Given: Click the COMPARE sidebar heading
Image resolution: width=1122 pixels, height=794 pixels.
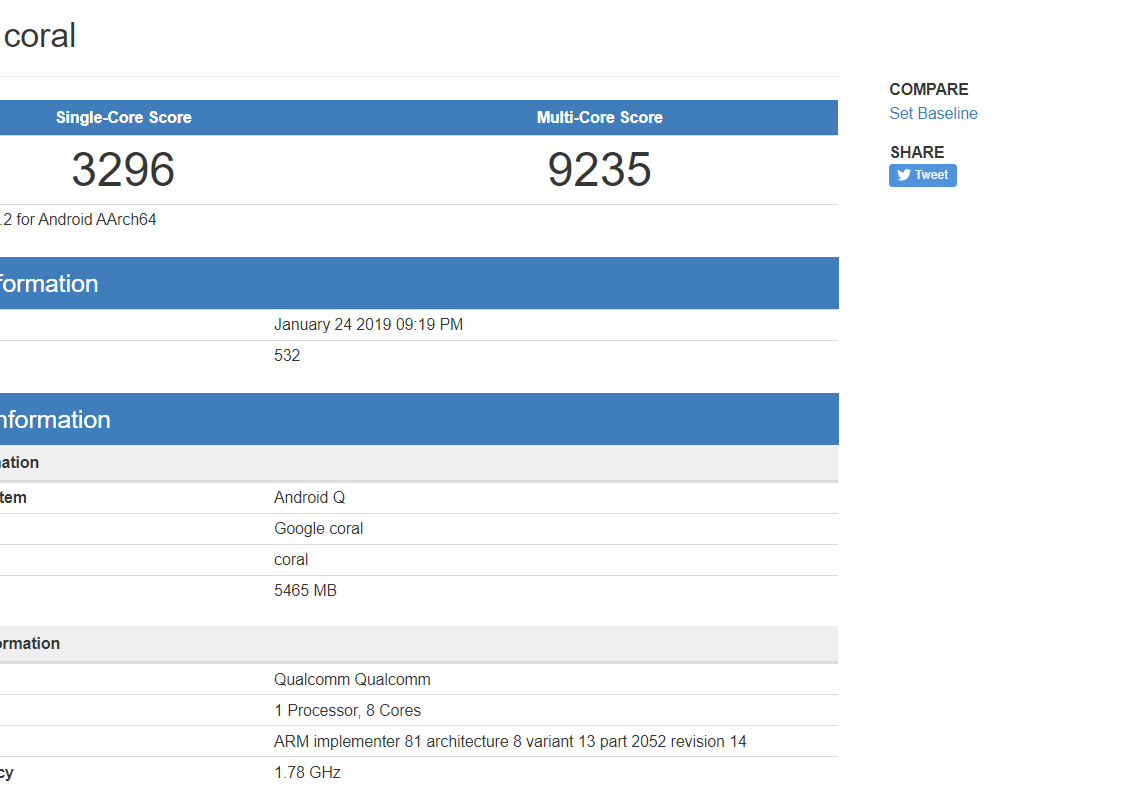Looking at the screenshot, I should (928, 90).
